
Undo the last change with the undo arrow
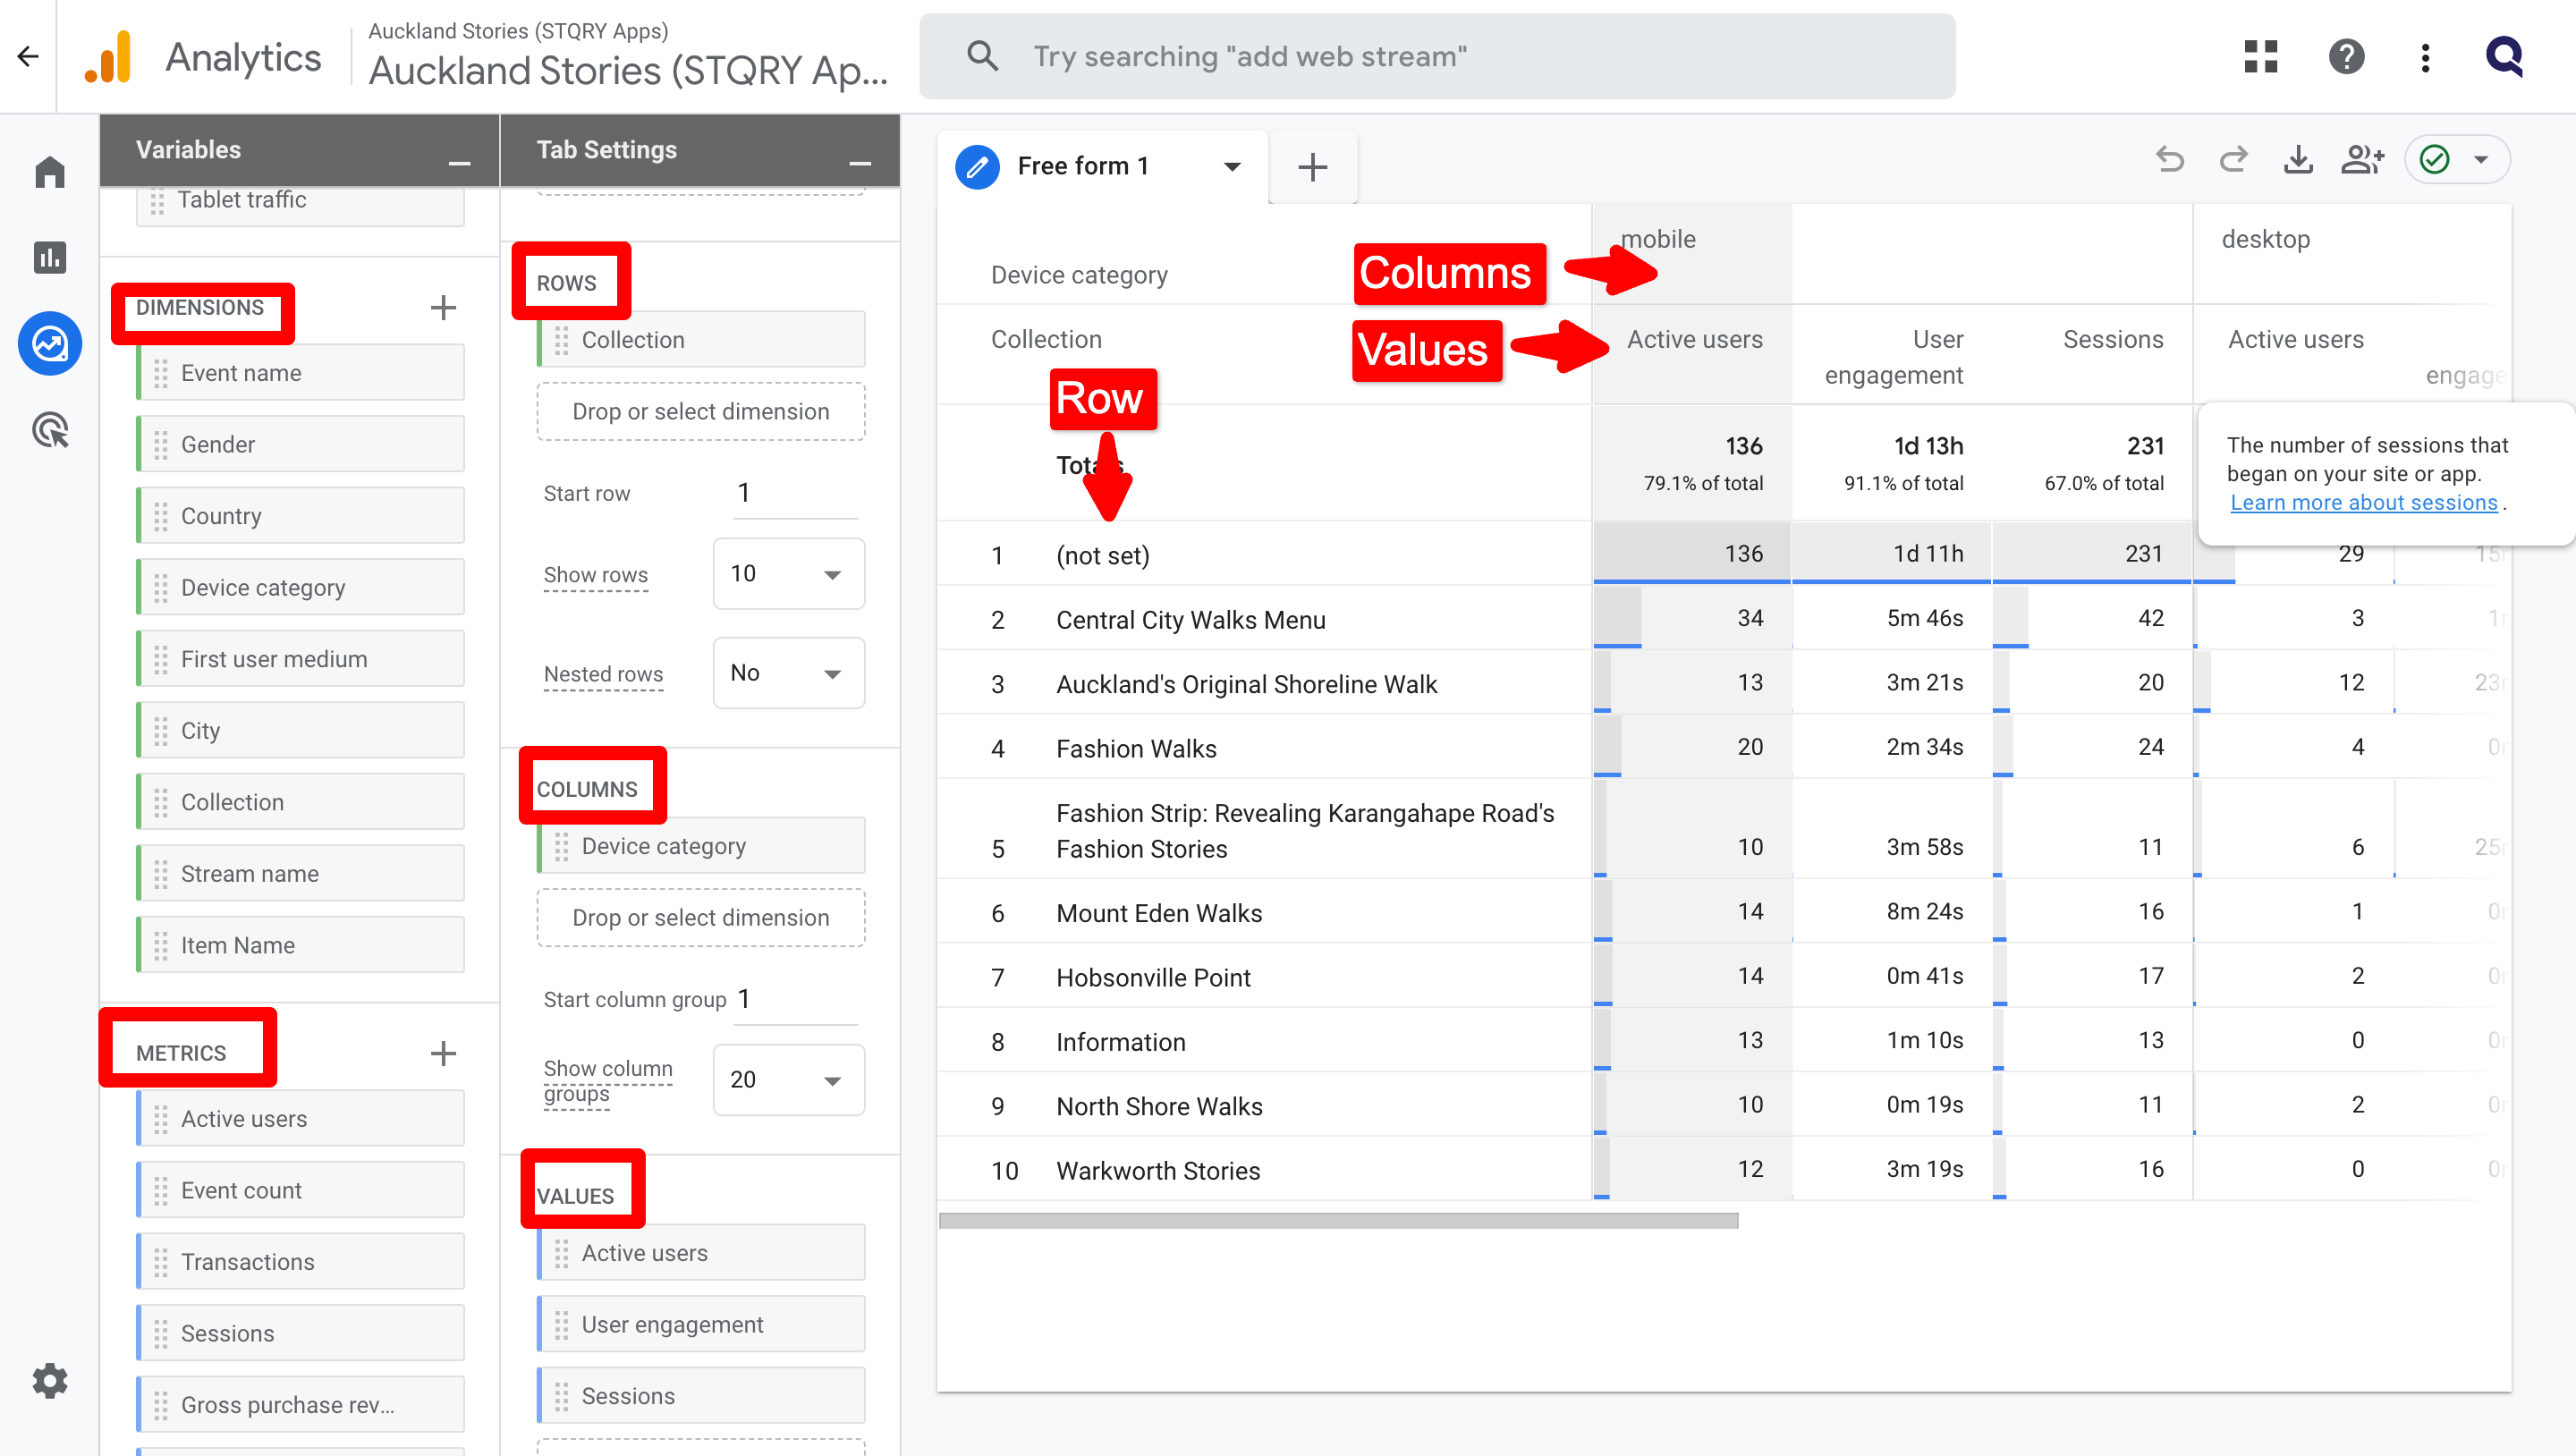point(2169,160)
